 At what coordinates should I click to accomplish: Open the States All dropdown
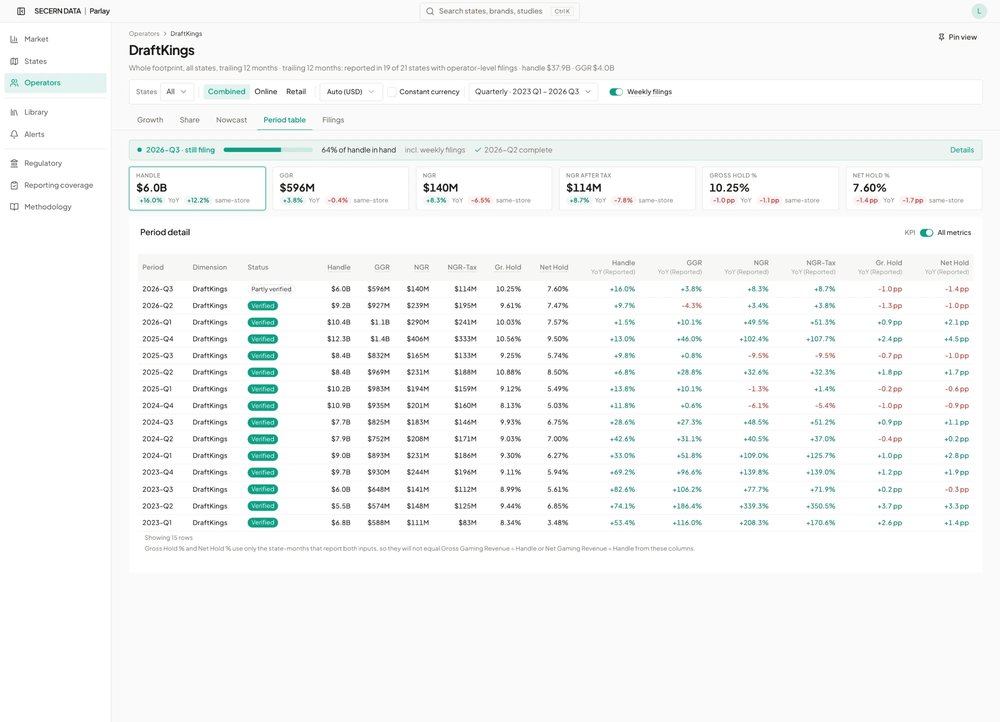(x=177, y=92)
